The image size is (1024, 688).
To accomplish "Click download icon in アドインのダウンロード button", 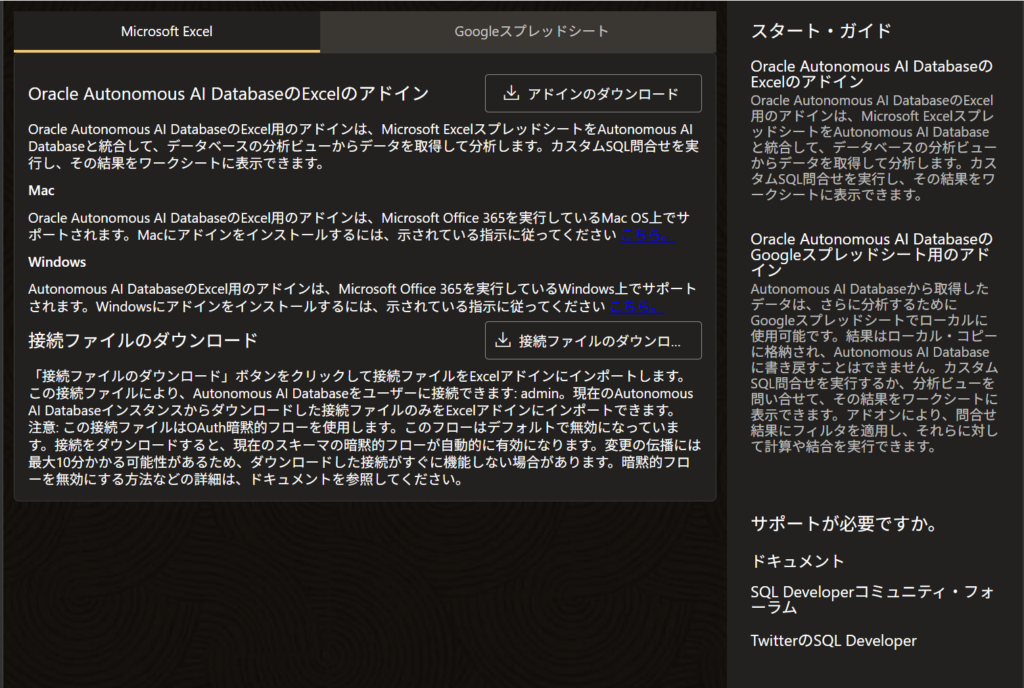I will (511, 93).
